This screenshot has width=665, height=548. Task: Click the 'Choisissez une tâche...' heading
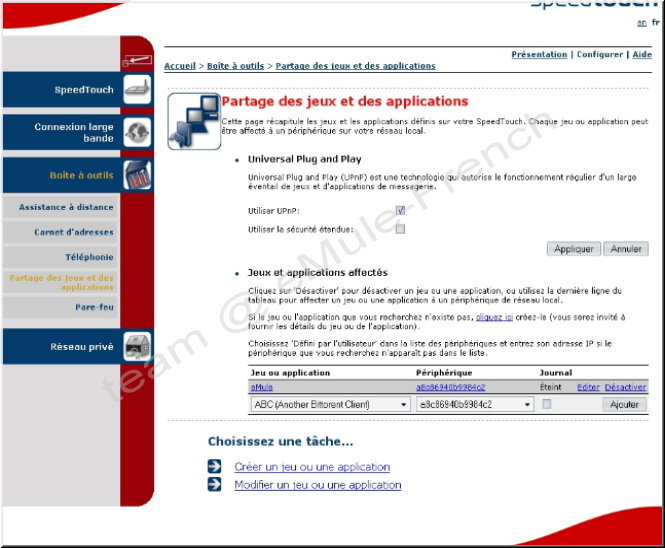[280, 441]
